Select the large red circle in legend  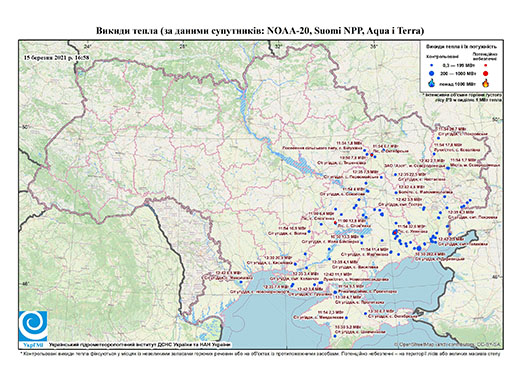pos(486,73)
